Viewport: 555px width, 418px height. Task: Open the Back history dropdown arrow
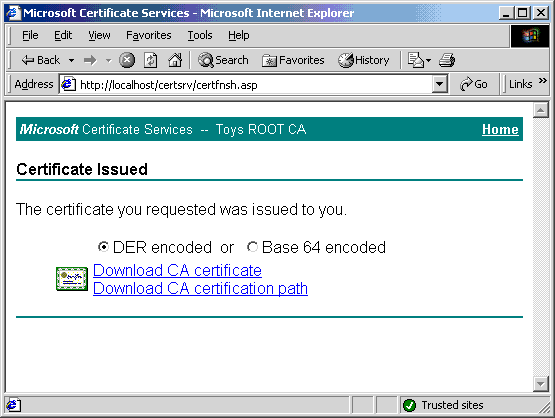pos(71,61)
